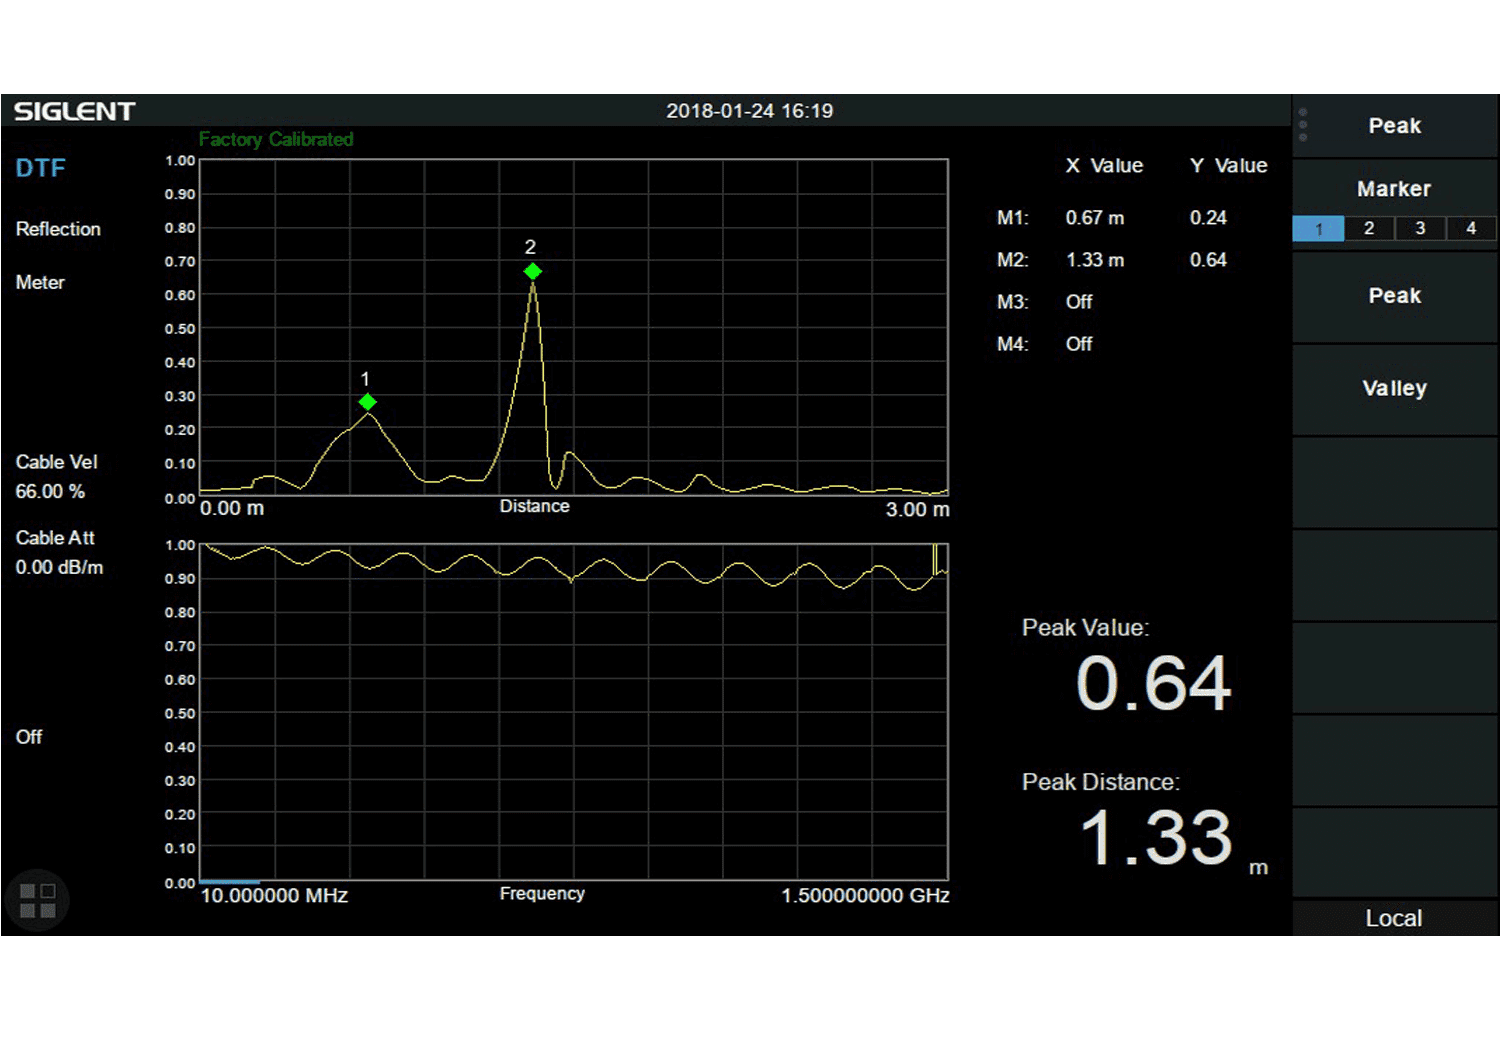This screenshot has height=1060, width=1500.
Task: Click the start frequency 10.000000 MHz
Action: click(x=274, y=896)
